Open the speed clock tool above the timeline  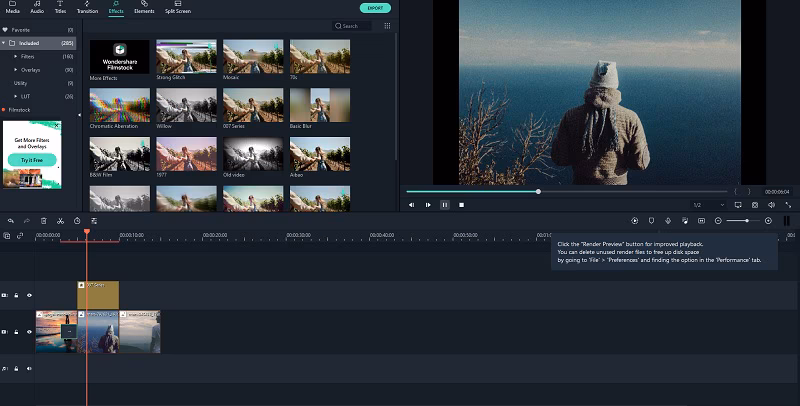[x=77, y=220]
